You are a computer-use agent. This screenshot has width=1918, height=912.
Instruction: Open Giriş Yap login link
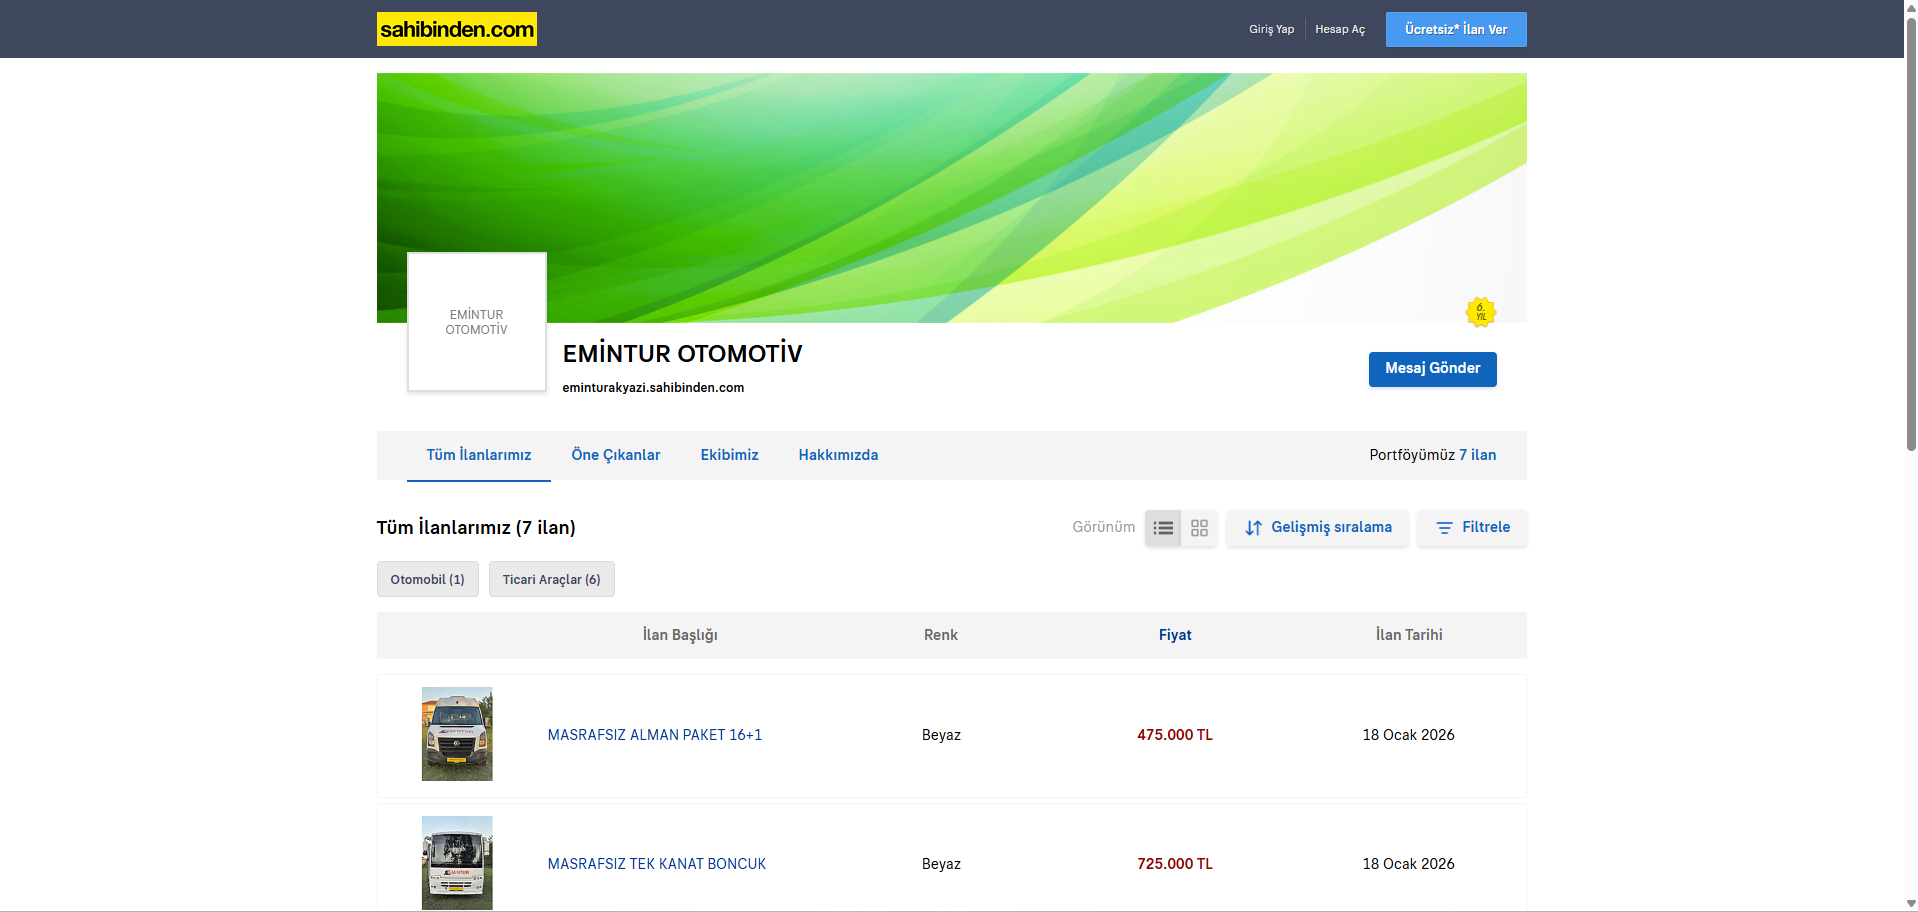pos(1271,29)
